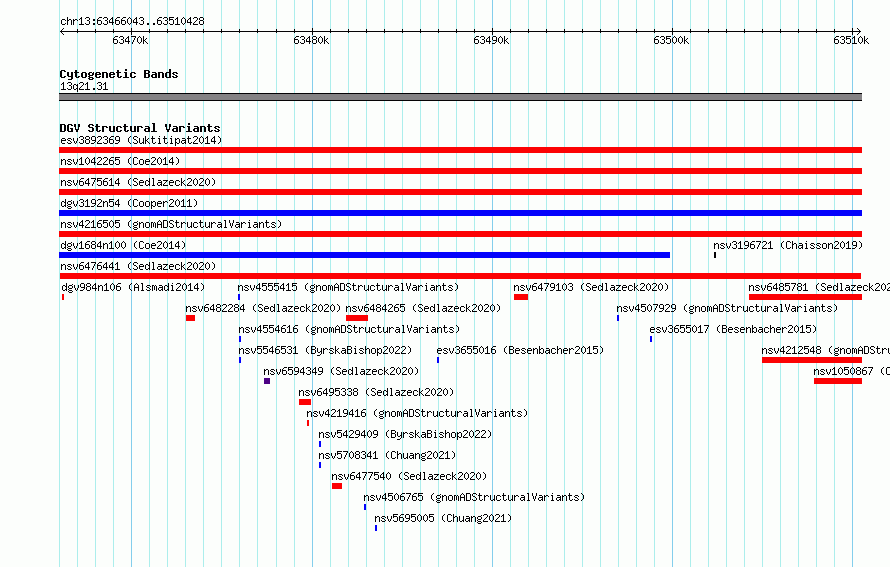Select the red bar under esv3892369

tap(460, 150)
